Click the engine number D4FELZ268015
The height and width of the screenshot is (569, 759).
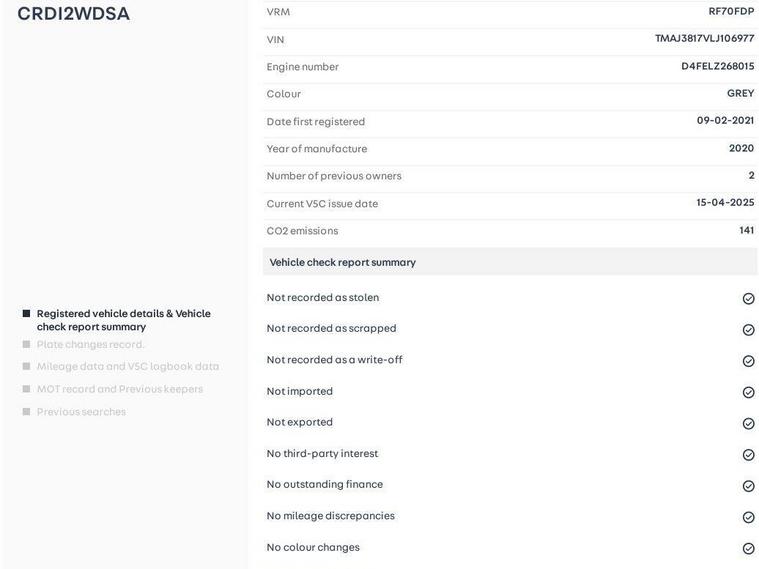tap(717, 66)
